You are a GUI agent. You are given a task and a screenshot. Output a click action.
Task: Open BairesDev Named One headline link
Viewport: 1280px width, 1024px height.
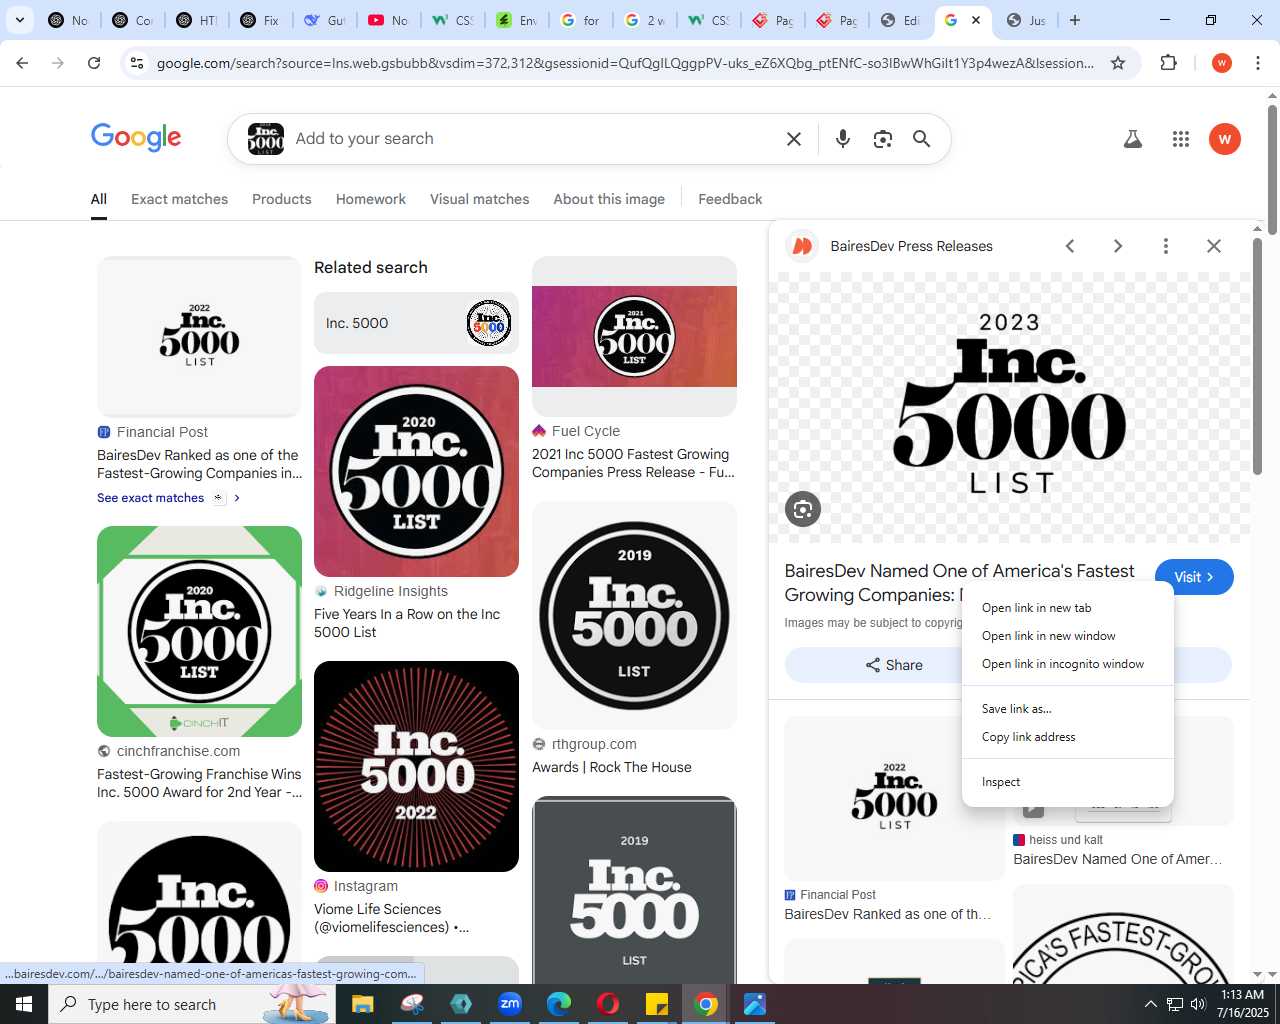point(959,583)
